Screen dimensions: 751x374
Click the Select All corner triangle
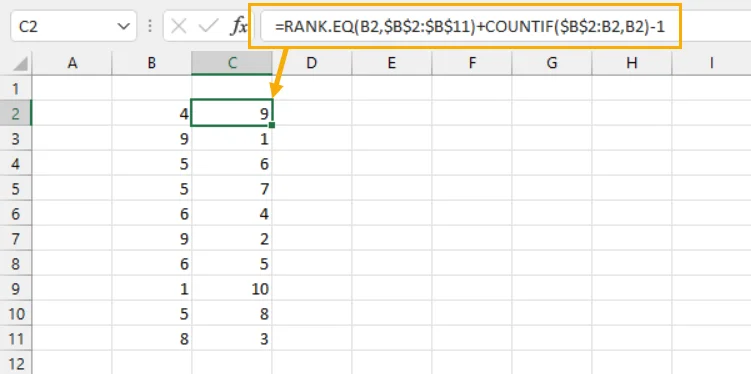click(x=21, y=64)
